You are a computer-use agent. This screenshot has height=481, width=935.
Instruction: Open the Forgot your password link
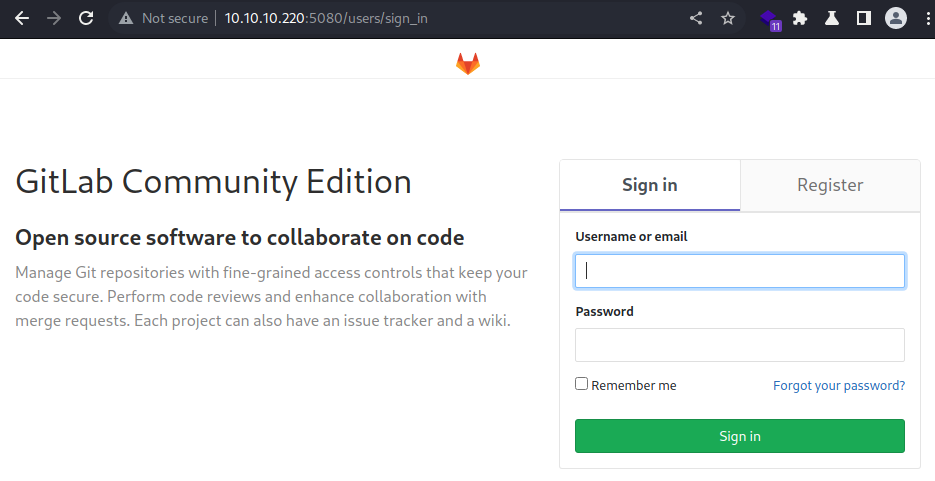coord(839,386)
